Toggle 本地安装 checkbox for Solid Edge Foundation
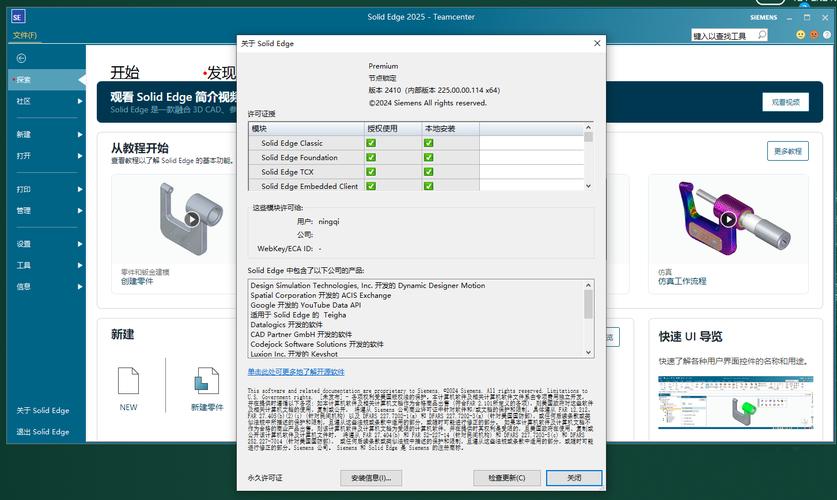 (x=429, y=157)
